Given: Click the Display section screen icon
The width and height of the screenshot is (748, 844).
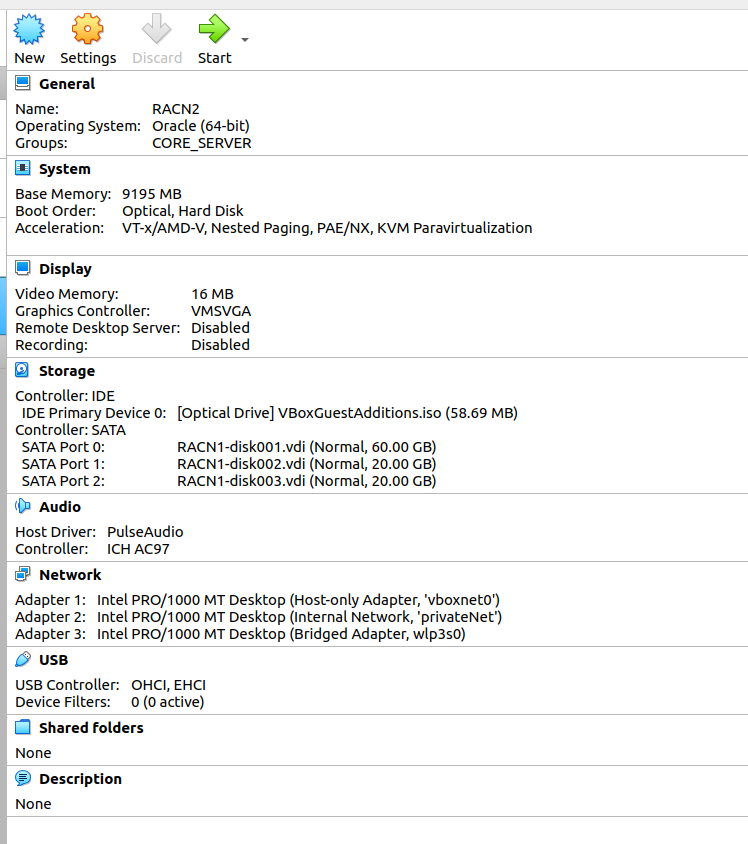Looking at the screenshot, I should tap(23, 268).
